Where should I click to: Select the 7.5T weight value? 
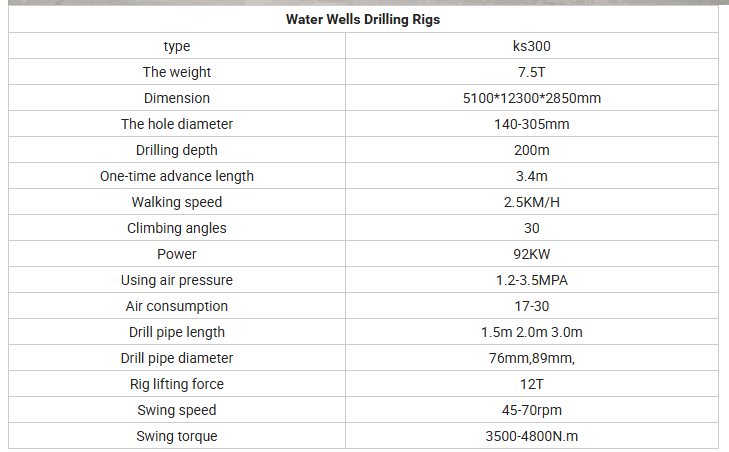click(x=531, y=72)
